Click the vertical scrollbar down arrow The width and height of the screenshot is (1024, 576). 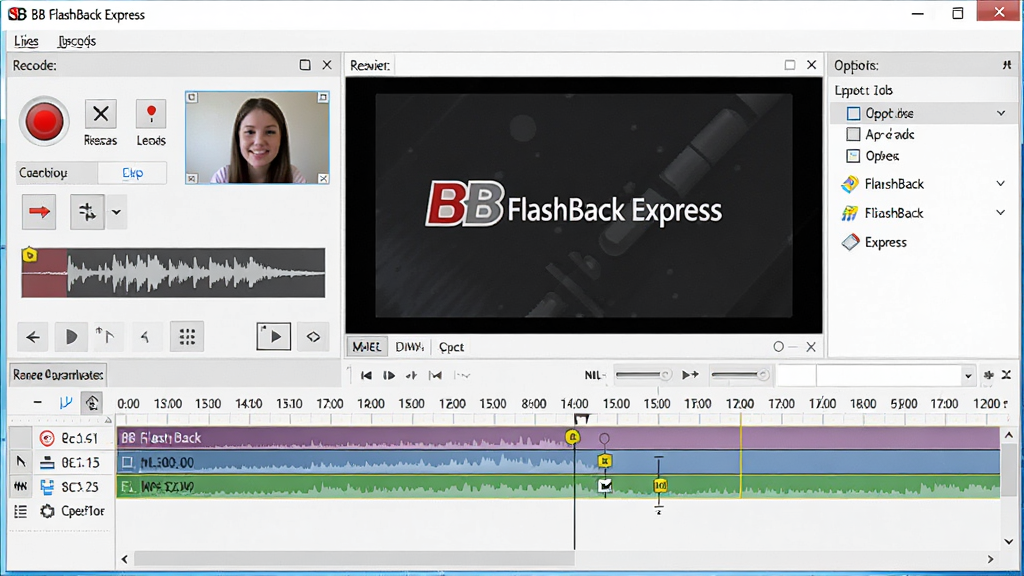point(1009,541)
